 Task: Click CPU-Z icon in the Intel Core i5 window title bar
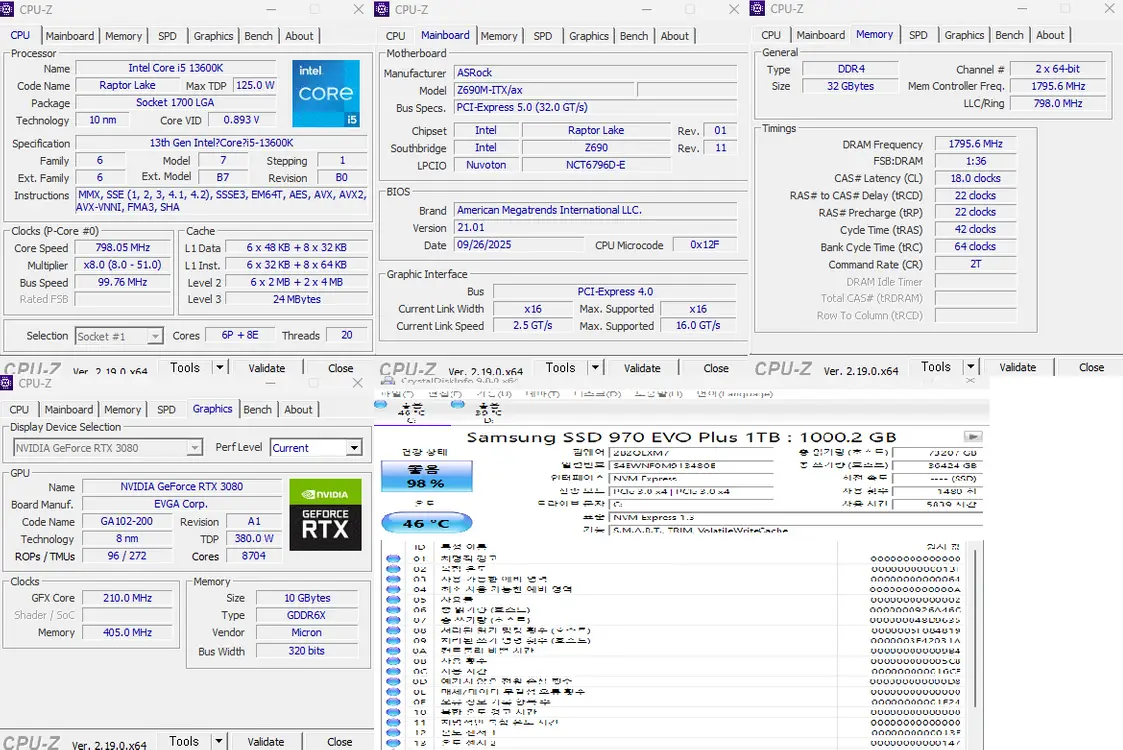tap(7, 9)
